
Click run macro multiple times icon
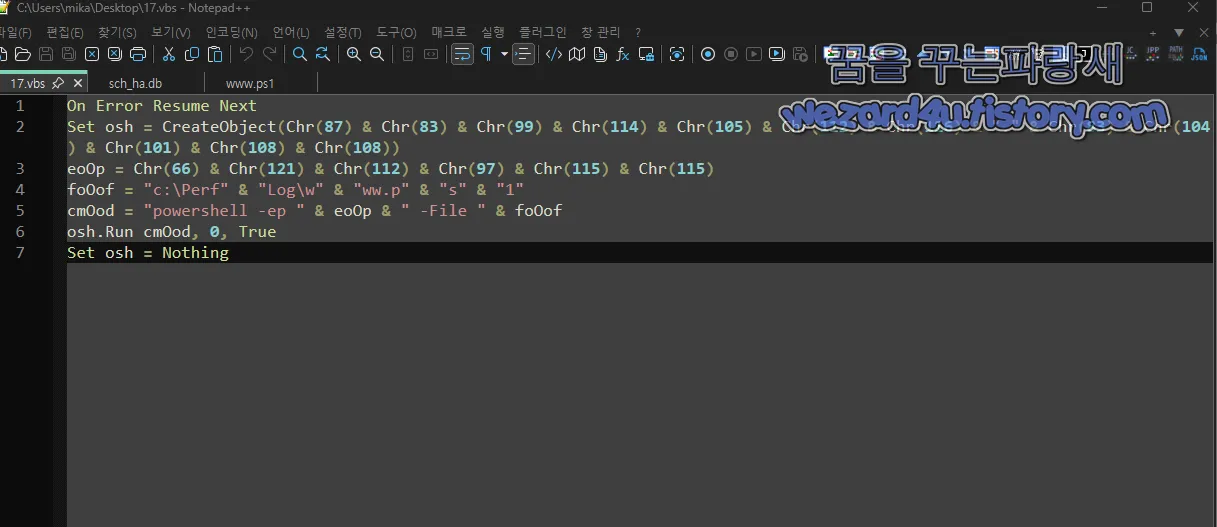(x=777, y=54)
